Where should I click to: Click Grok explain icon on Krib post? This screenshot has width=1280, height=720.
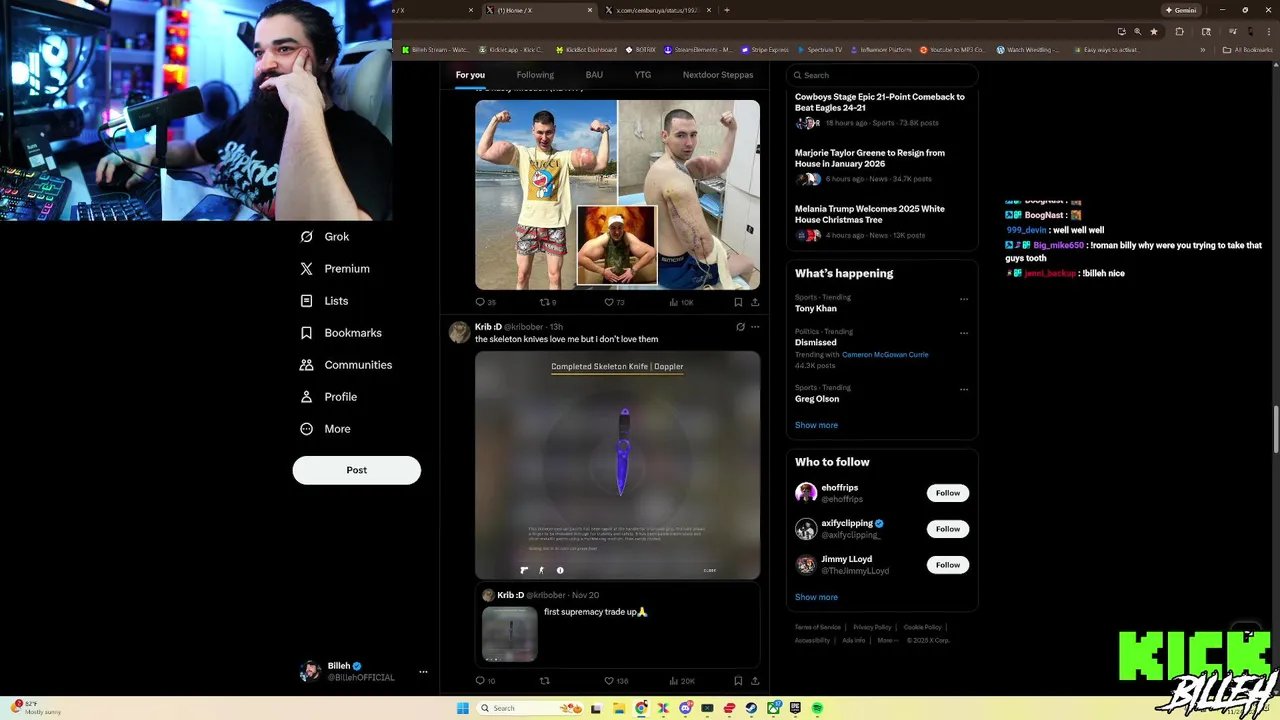click(740, 327)
